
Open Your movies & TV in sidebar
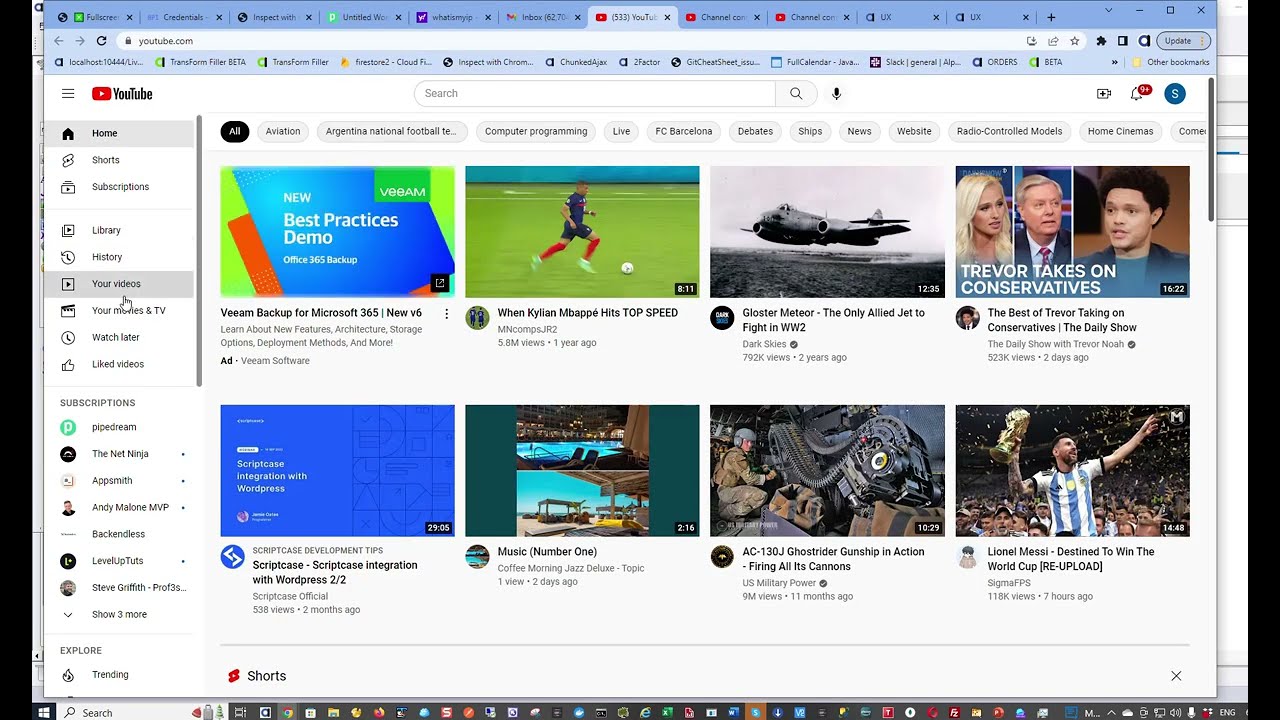pos(120,310)
